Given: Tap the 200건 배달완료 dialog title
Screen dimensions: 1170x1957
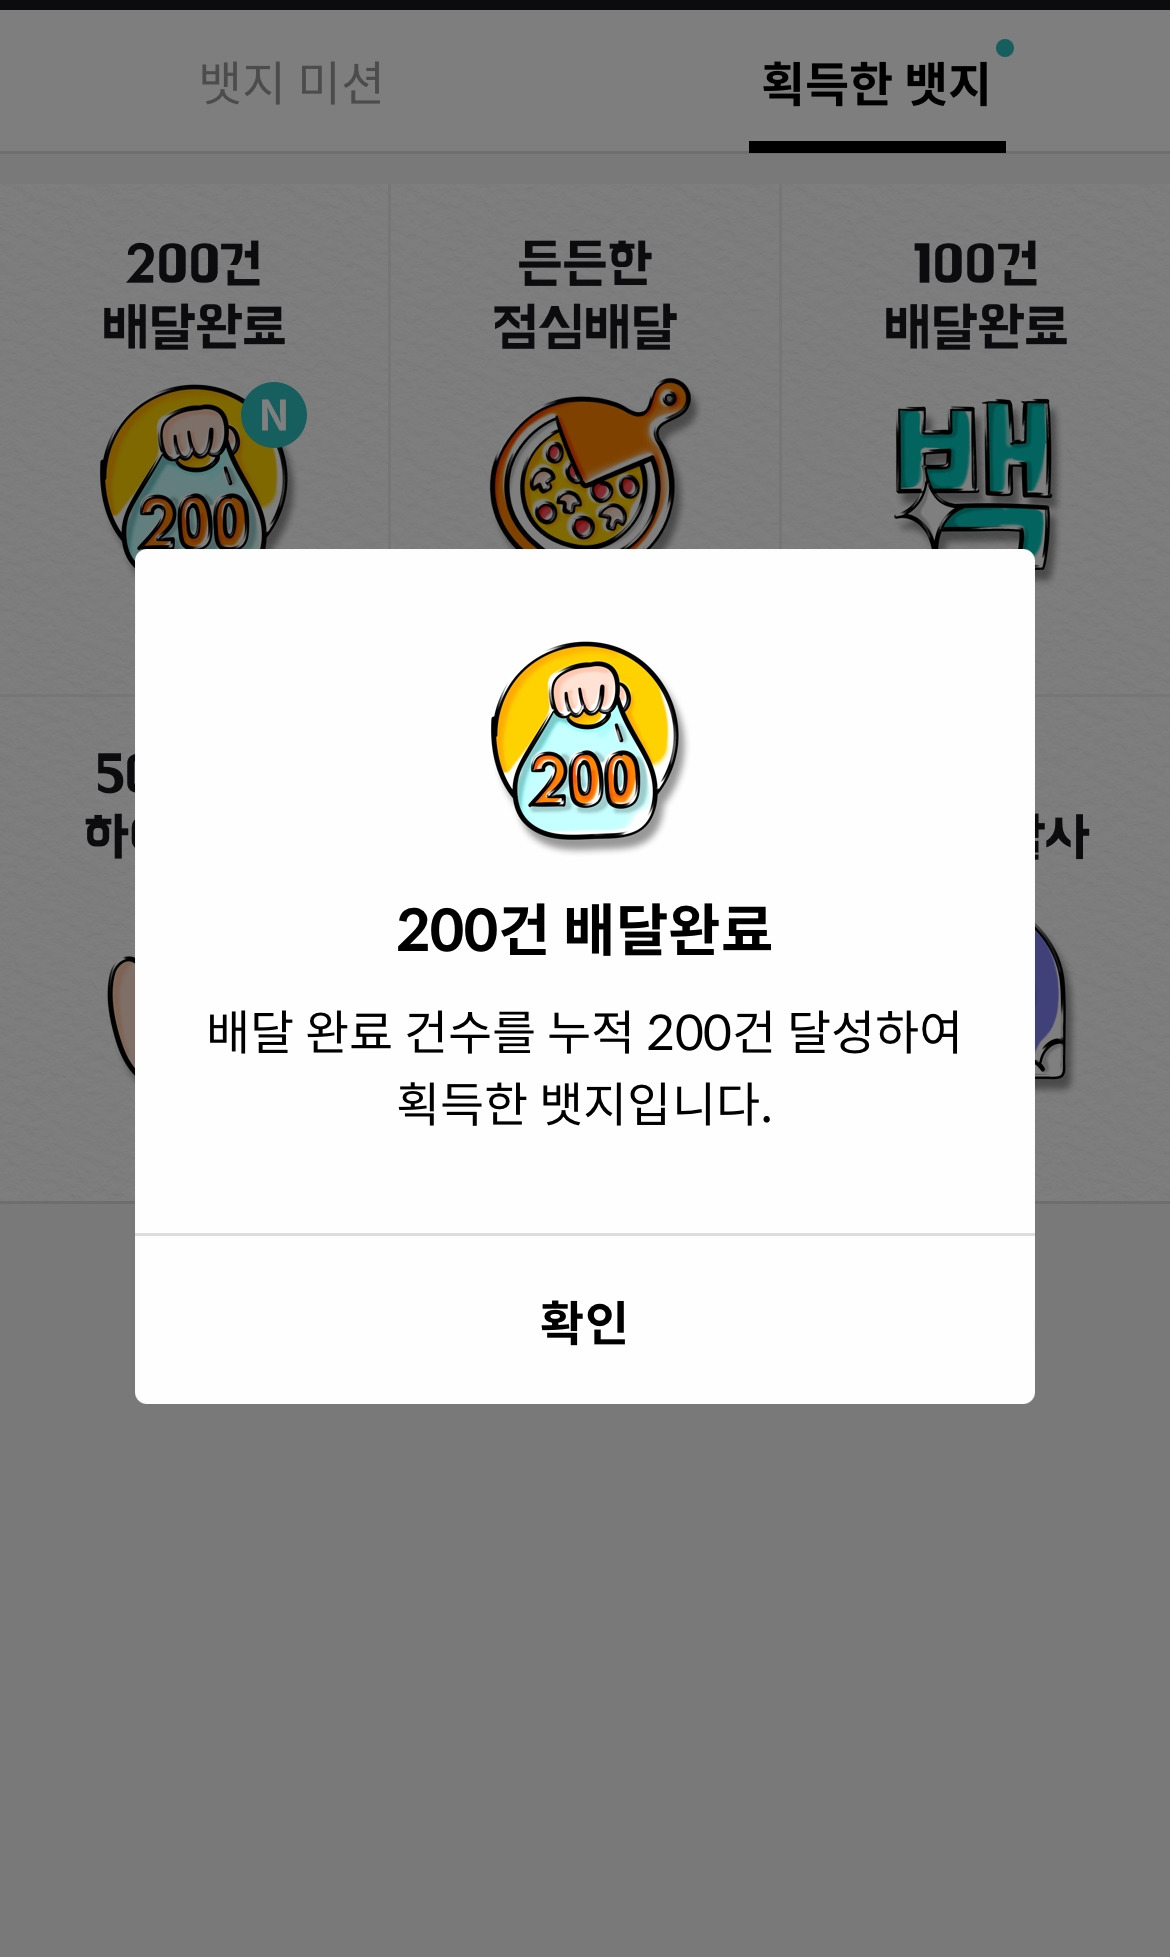Looking at the screenshot, I should click(585, 929).
